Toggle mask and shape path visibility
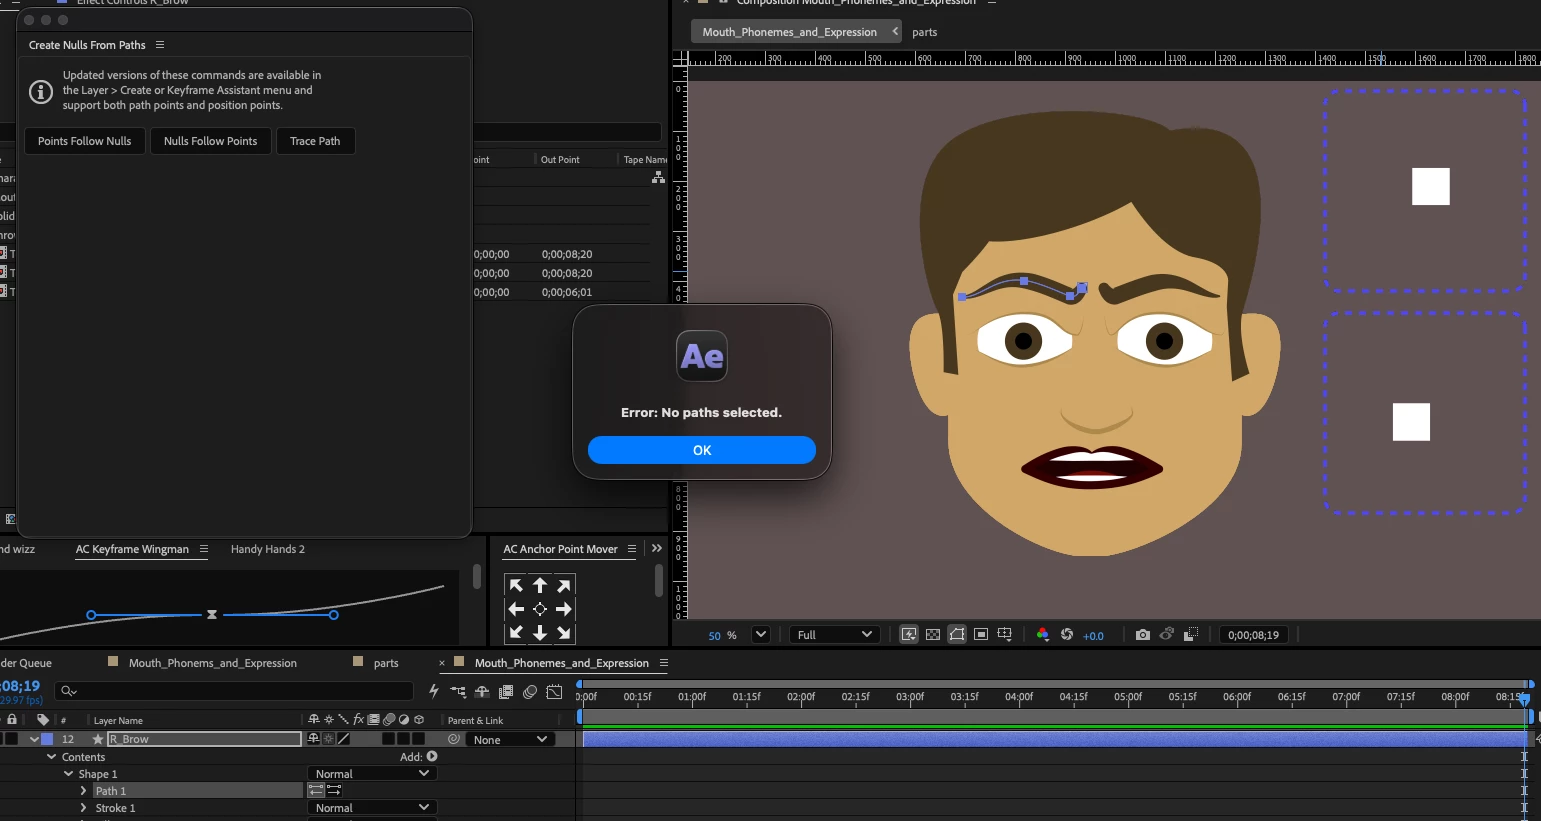Screen dimensions: 1541x821 coord(957,635)
